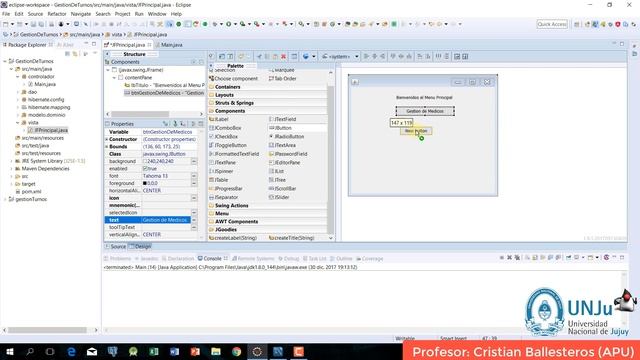Open background property editor button

[x=194, y=161]
